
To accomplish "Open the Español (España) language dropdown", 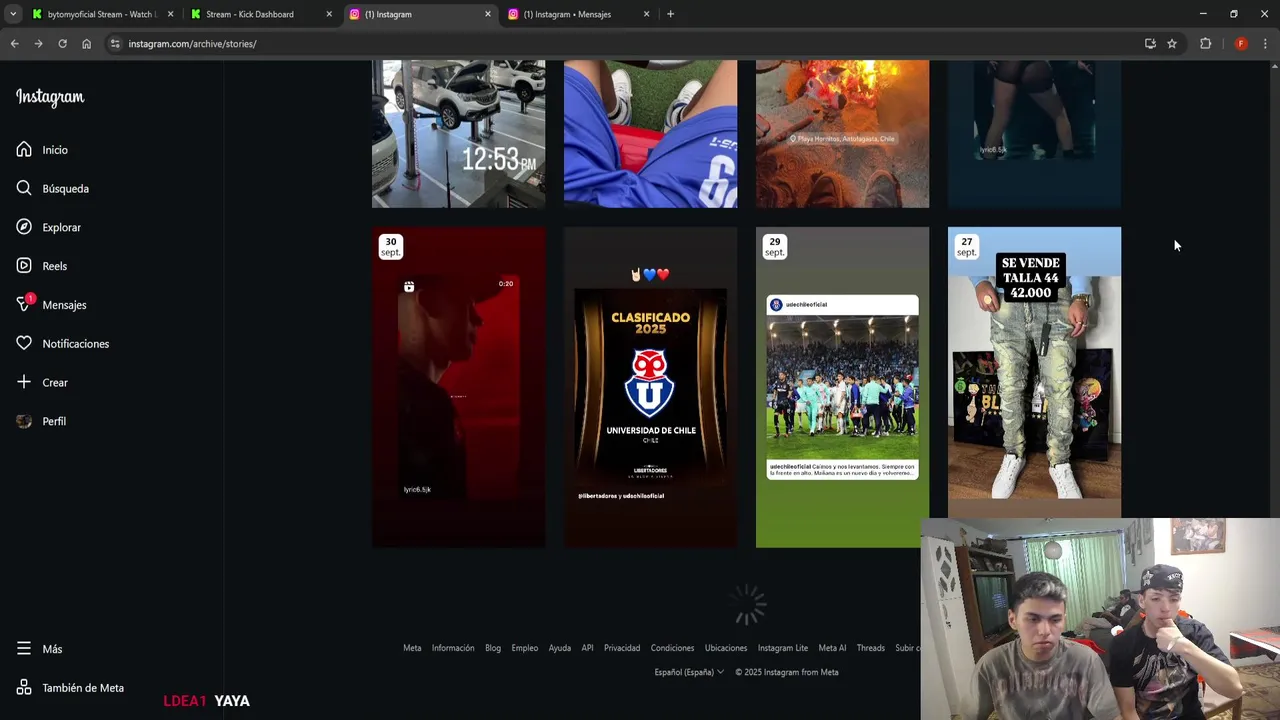I will point(689,672).
